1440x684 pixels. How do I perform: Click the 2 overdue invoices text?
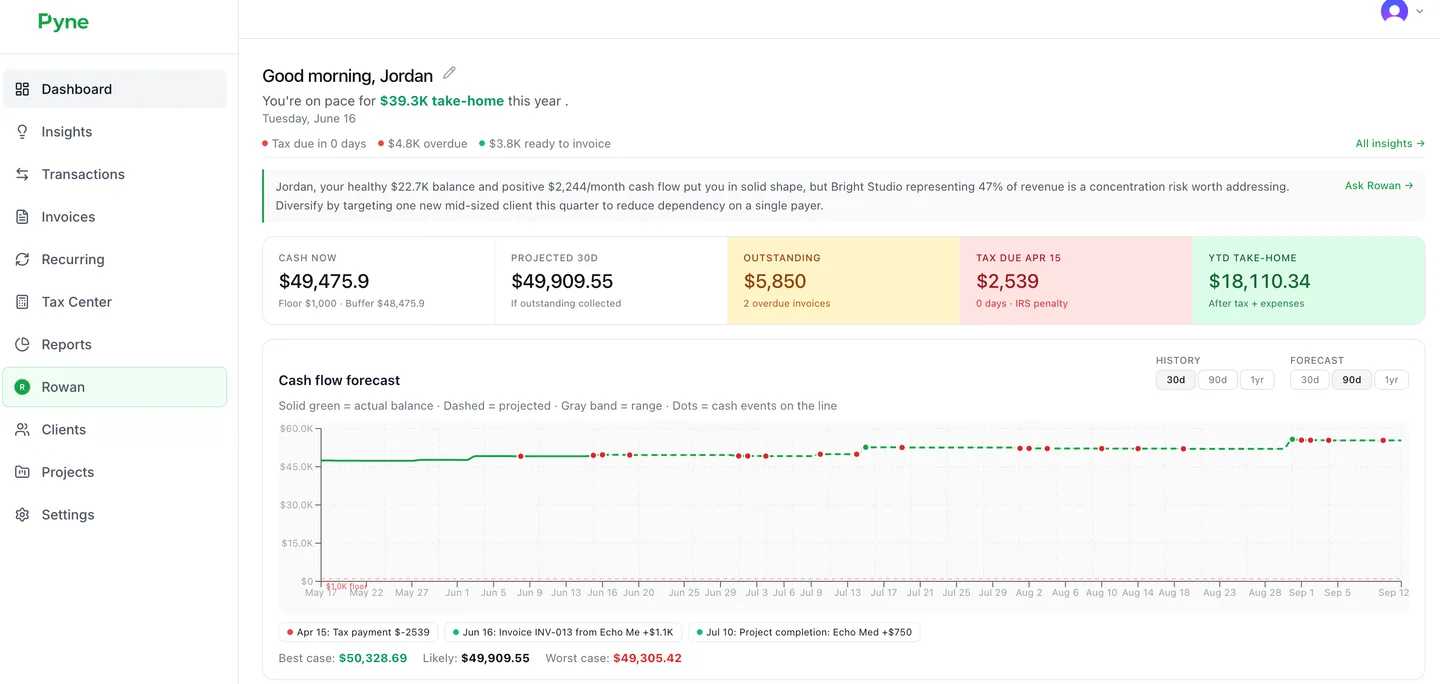pos(787,303)
